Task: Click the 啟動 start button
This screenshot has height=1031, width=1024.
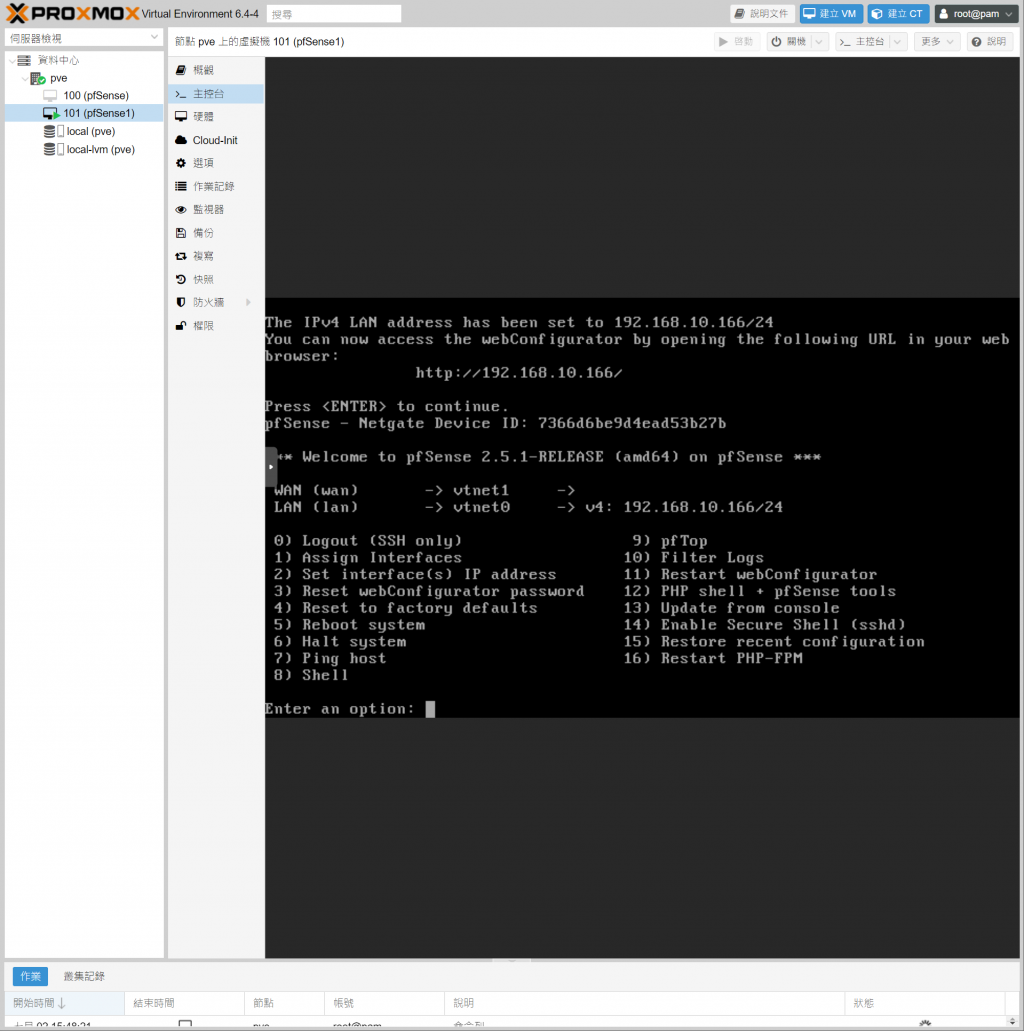Action: pos(736,41)
